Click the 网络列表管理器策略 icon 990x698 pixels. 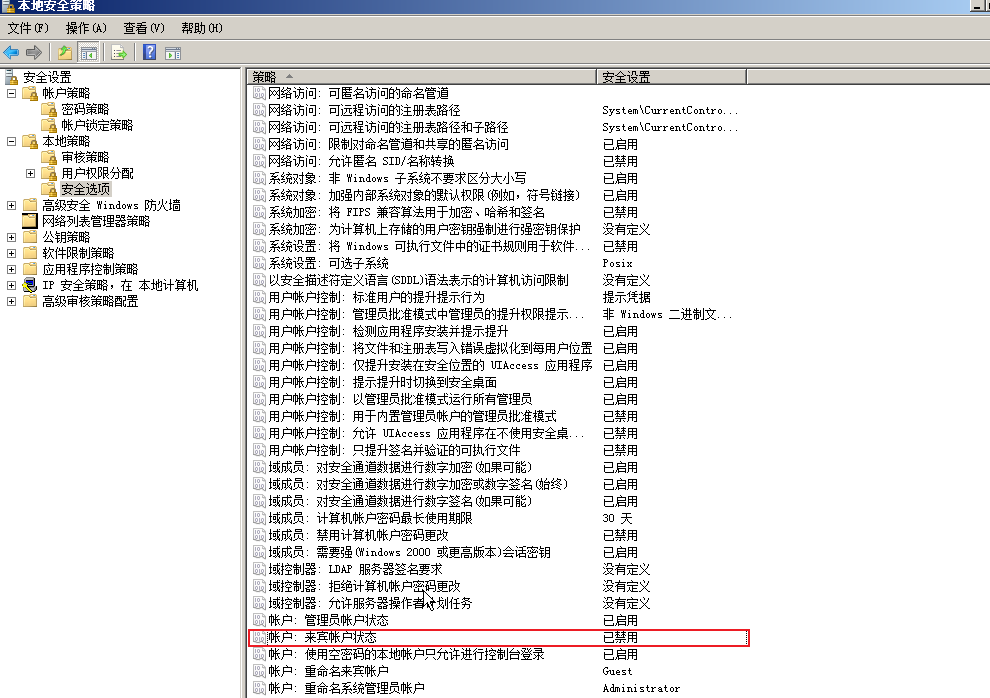click(30, 222)
